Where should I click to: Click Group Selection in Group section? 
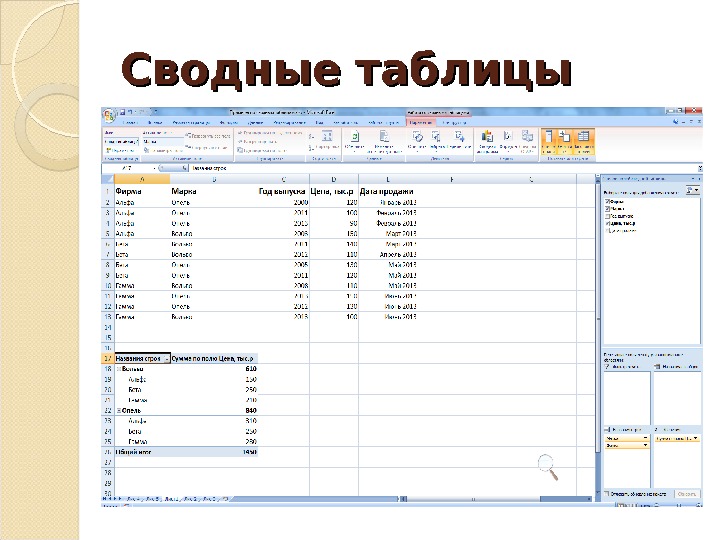pyautogui.click(x=270, y=133)
